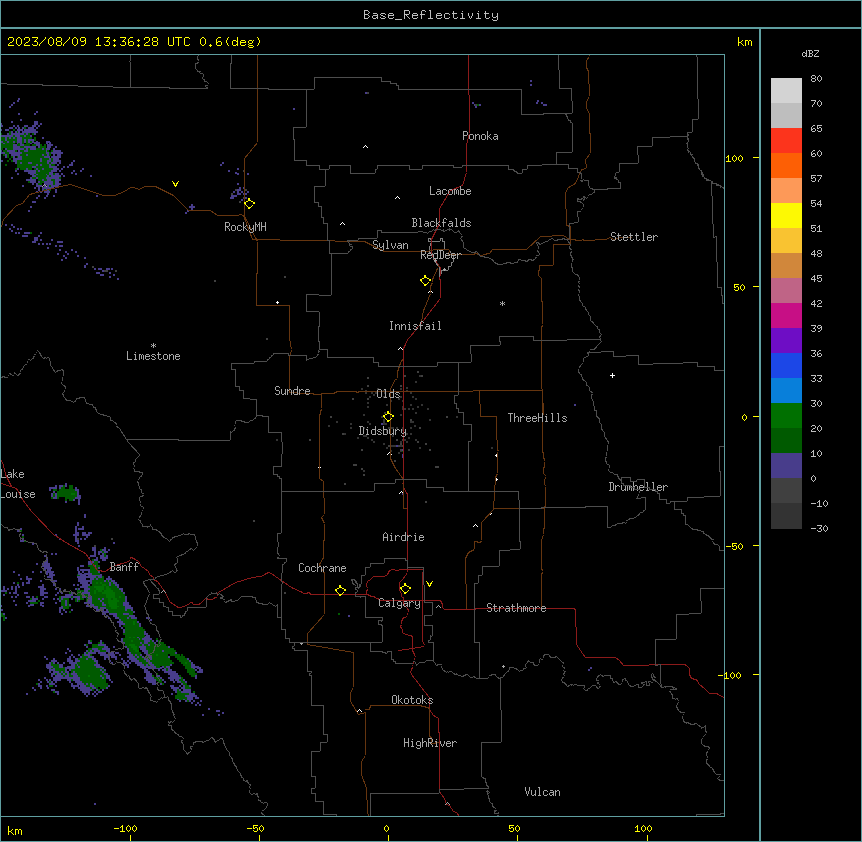Viewport: 862px width, 842px height.
Task: Click the Sundre town label
Action: coord(292,391)
